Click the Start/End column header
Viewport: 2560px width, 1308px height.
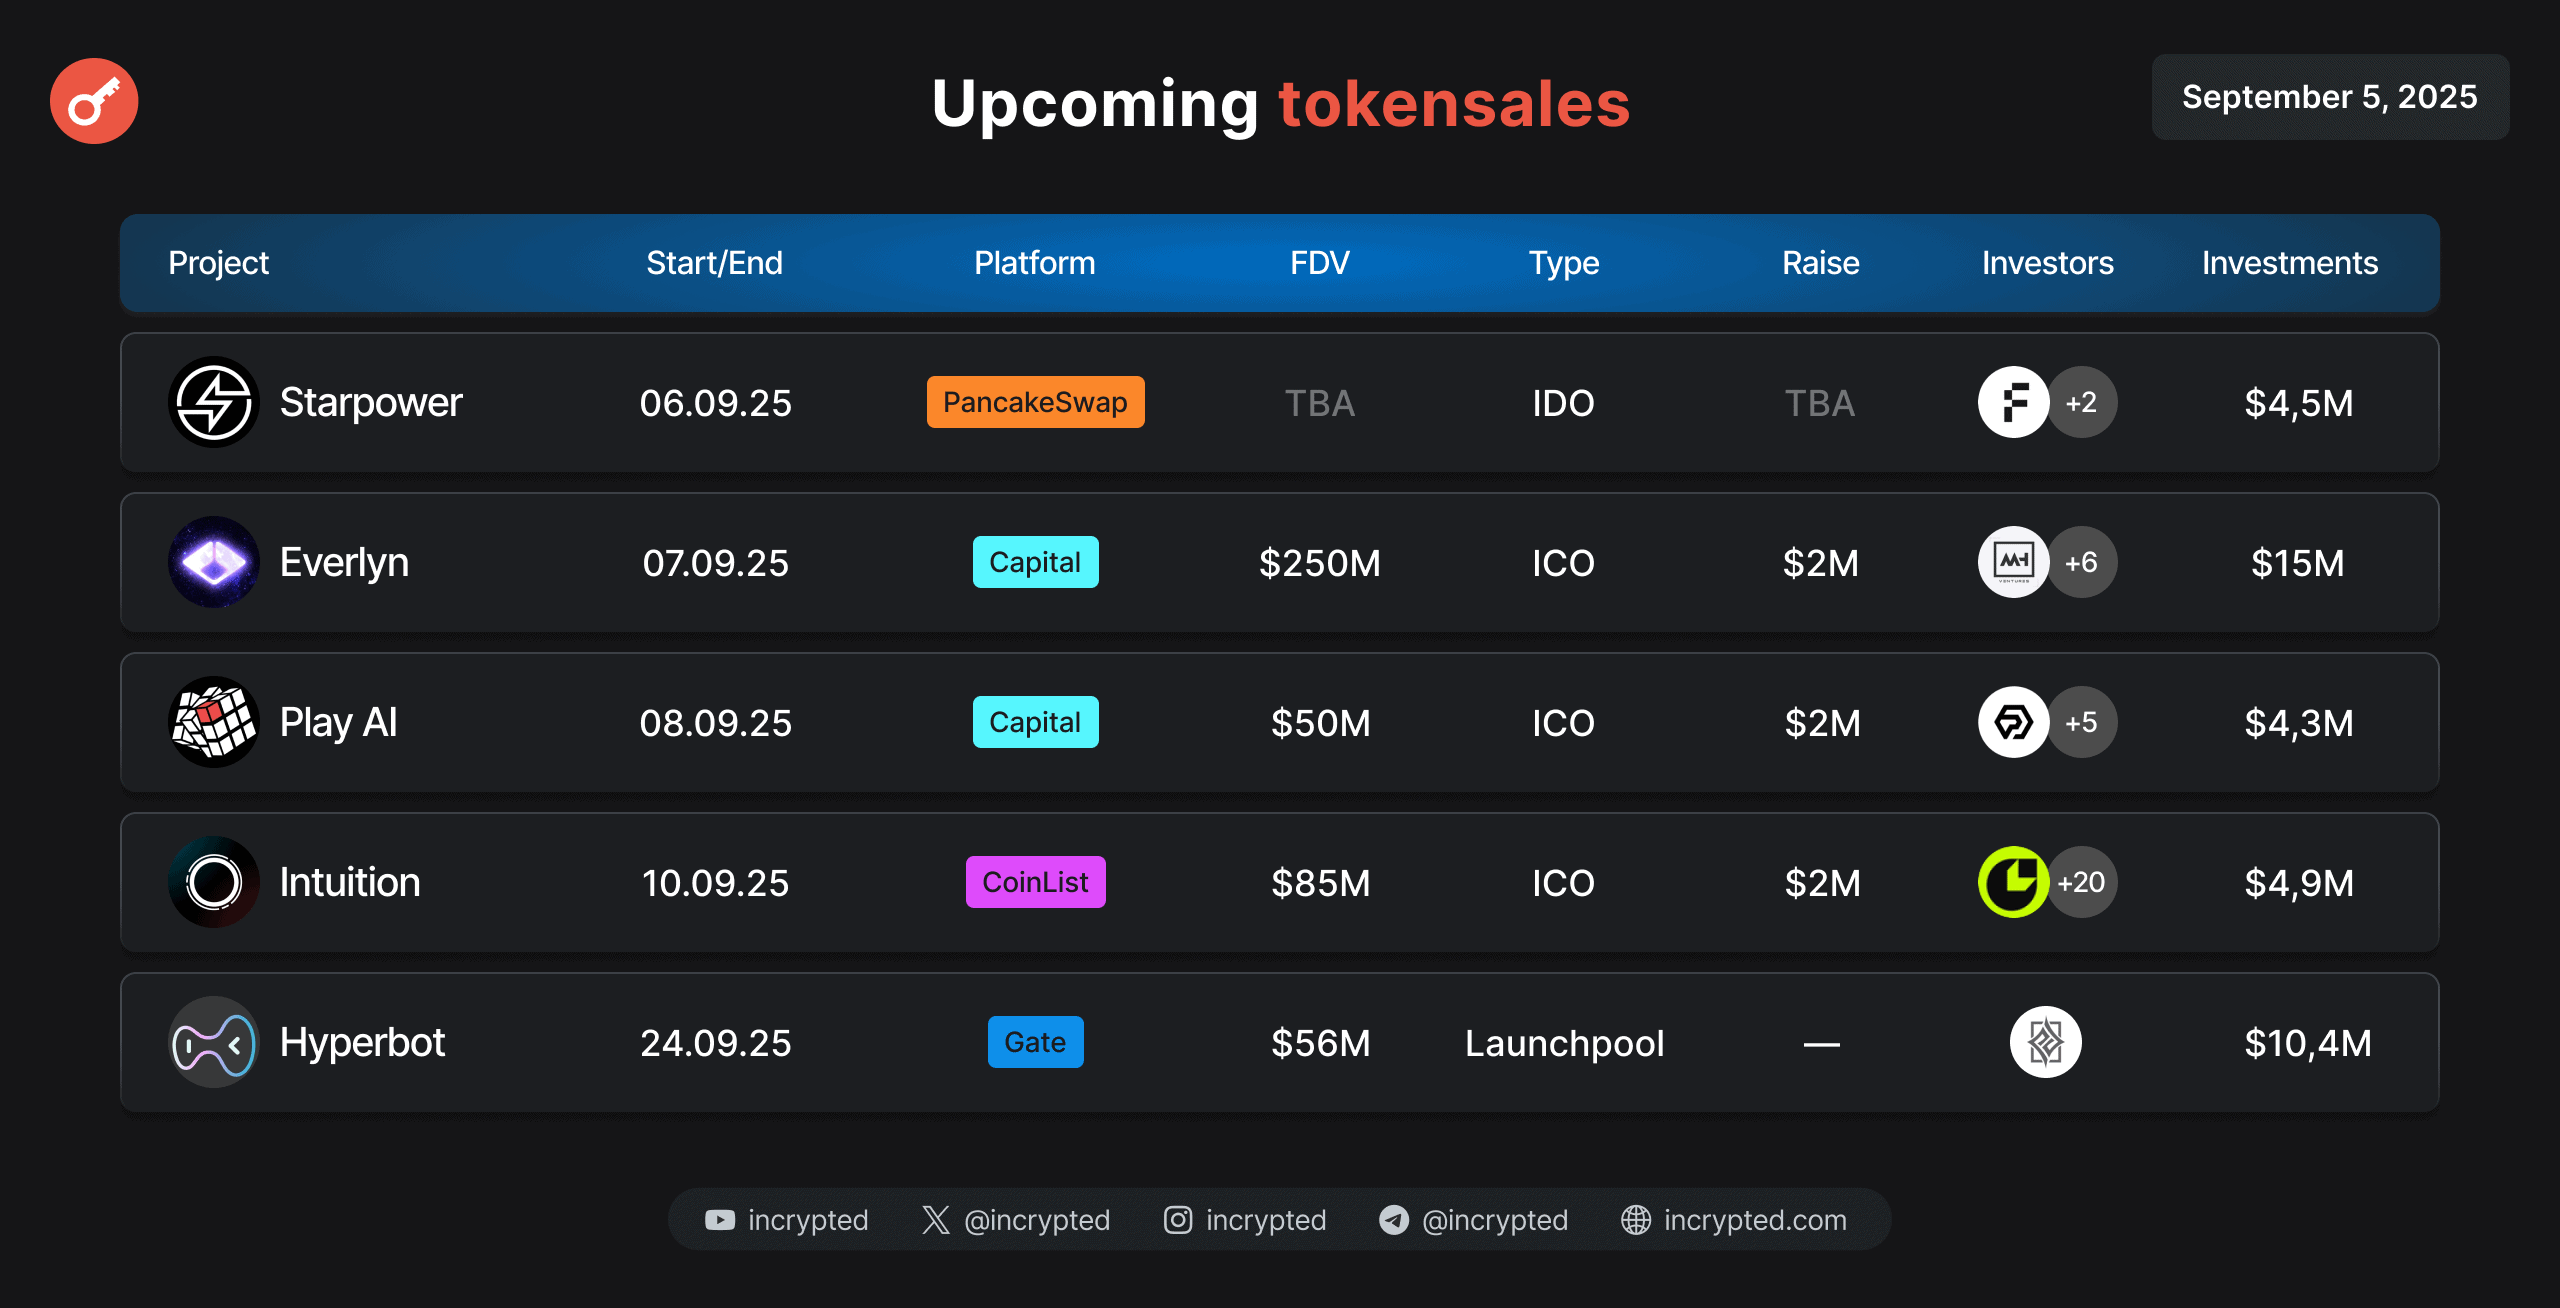point(714,263)
